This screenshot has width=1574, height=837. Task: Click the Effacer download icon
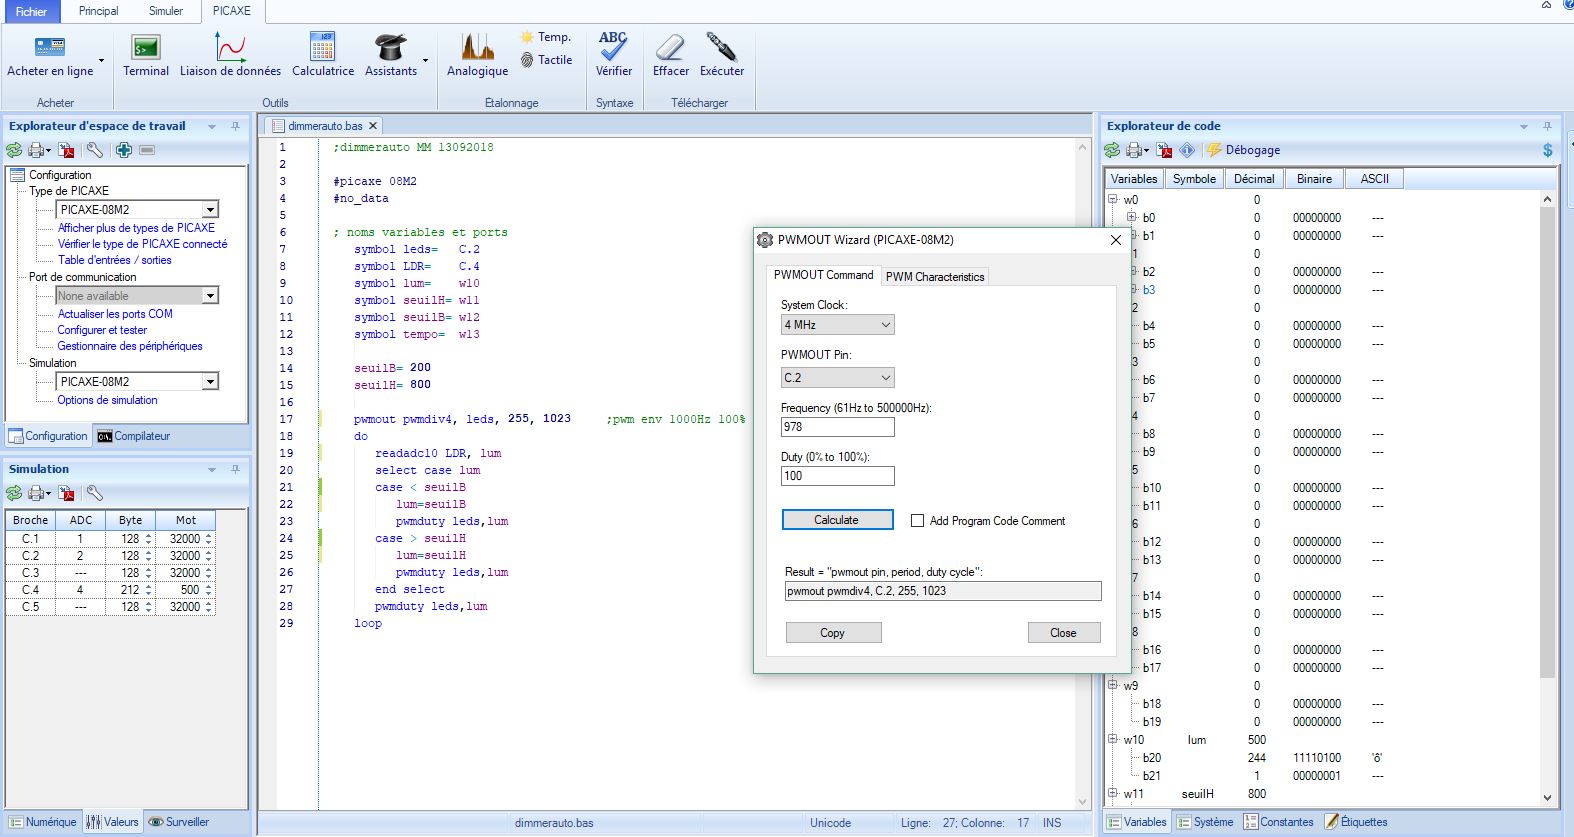(670, 55)
